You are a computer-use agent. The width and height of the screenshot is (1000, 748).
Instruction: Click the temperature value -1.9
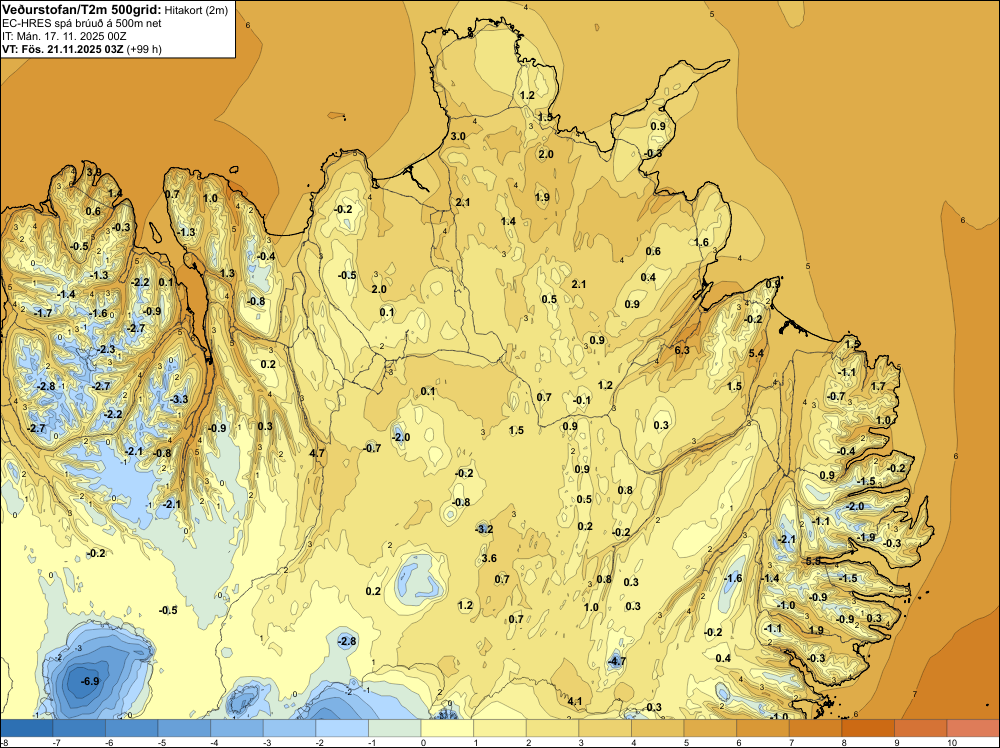[866, 537]
